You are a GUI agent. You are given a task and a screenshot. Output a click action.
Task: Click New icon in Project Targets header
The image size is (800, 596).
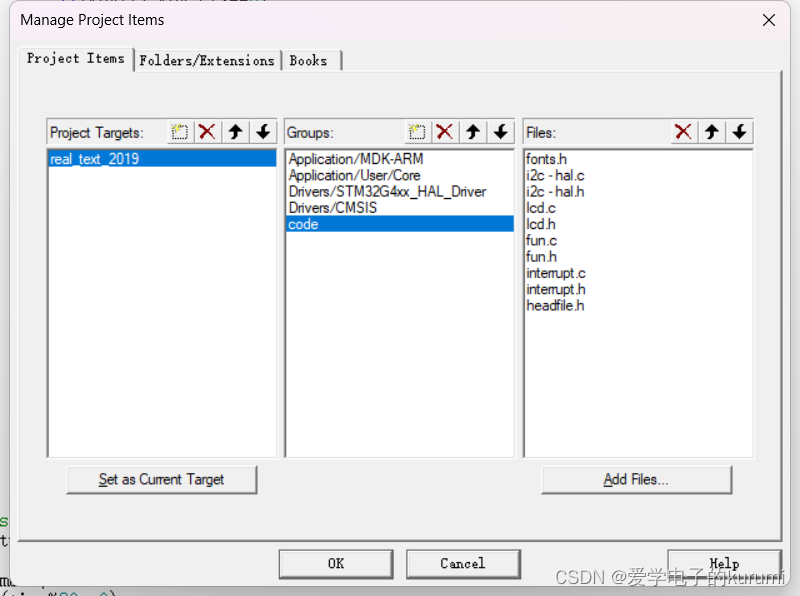pyautogui.click(x=180, y=132)
